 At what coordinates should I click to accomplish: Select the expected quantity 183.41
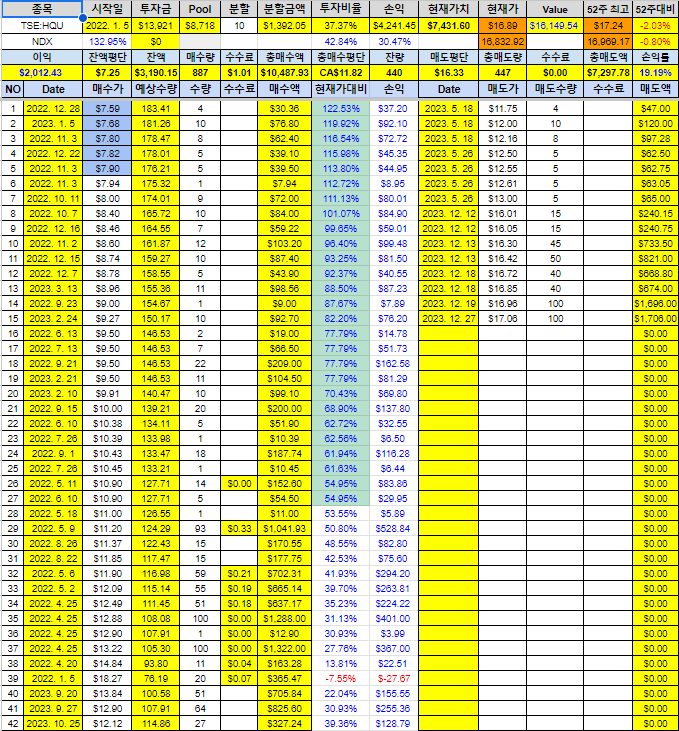(x=155, y=109)
